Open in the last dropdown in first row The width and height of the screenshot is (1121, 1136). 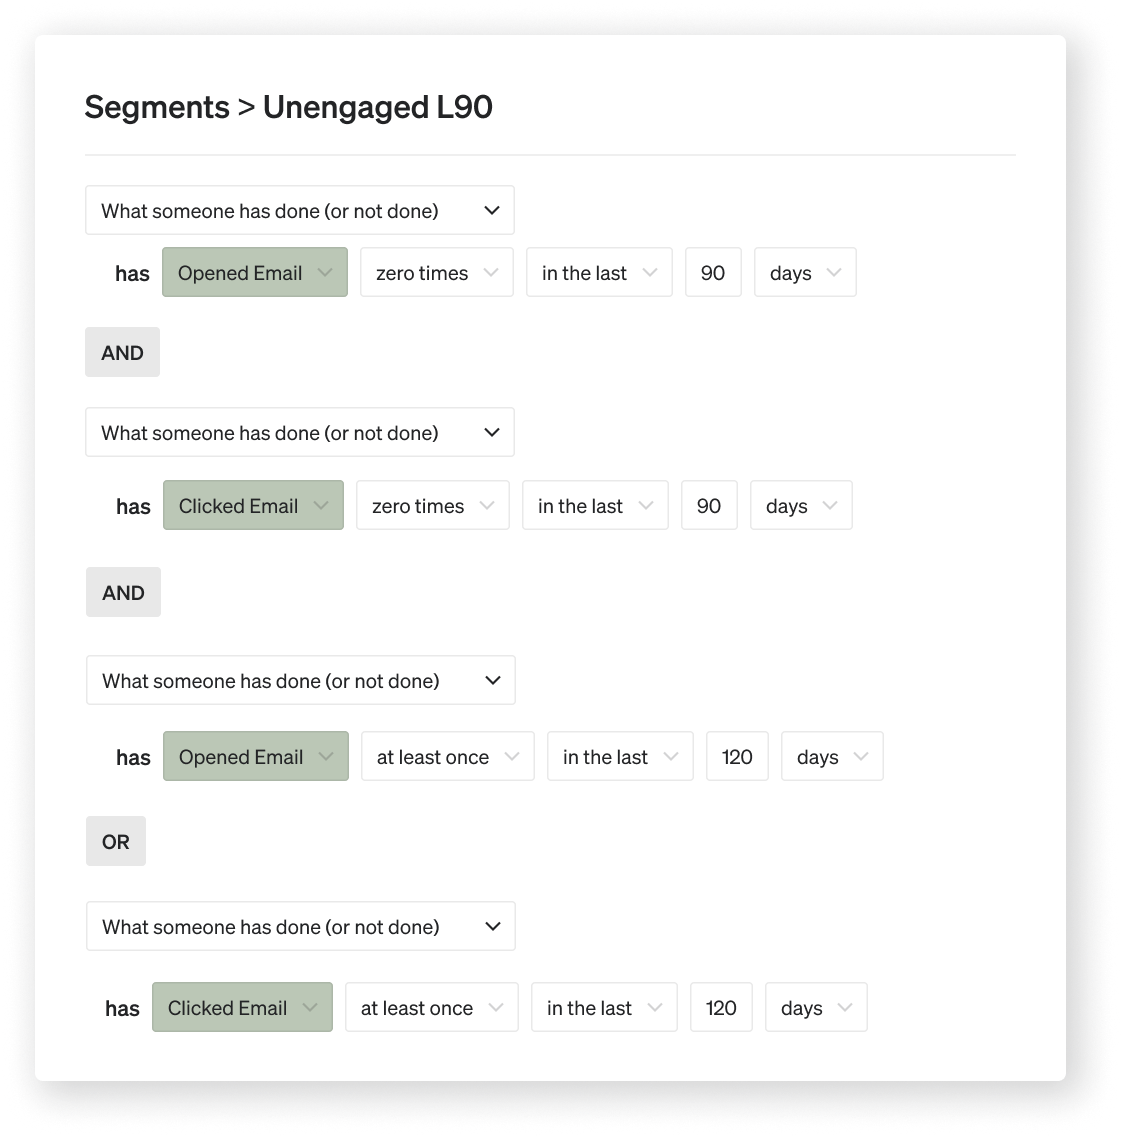point(599,272)
